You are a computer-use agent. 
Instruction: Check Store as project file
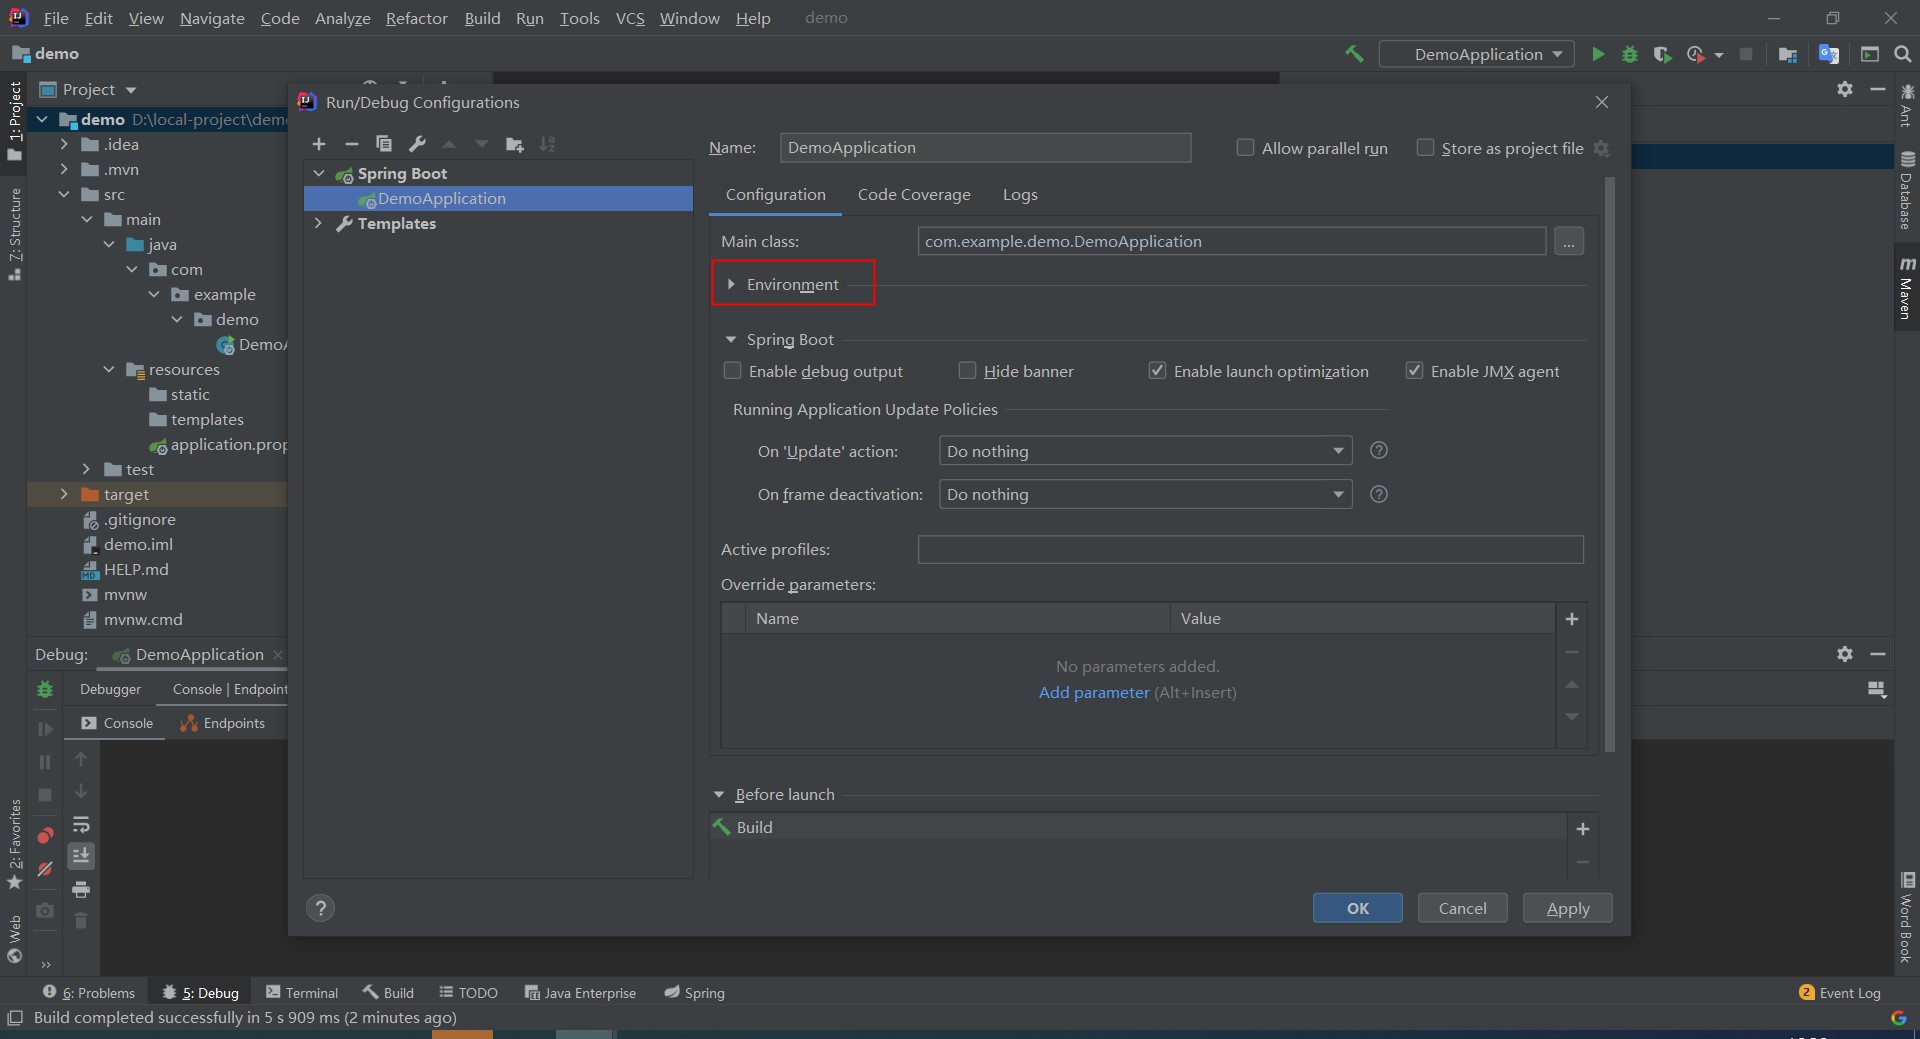(x=1425, y=148)
